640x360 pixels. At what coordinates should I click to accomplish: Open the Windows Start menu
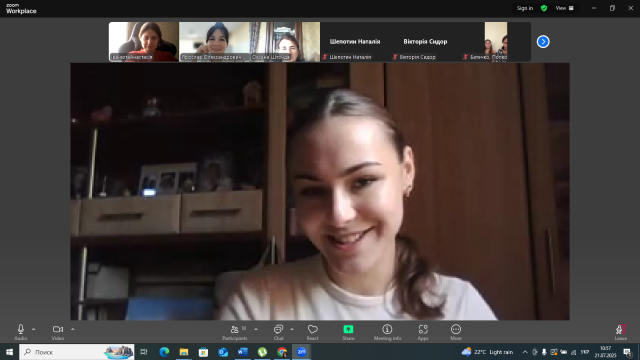[x=9, y=352]
